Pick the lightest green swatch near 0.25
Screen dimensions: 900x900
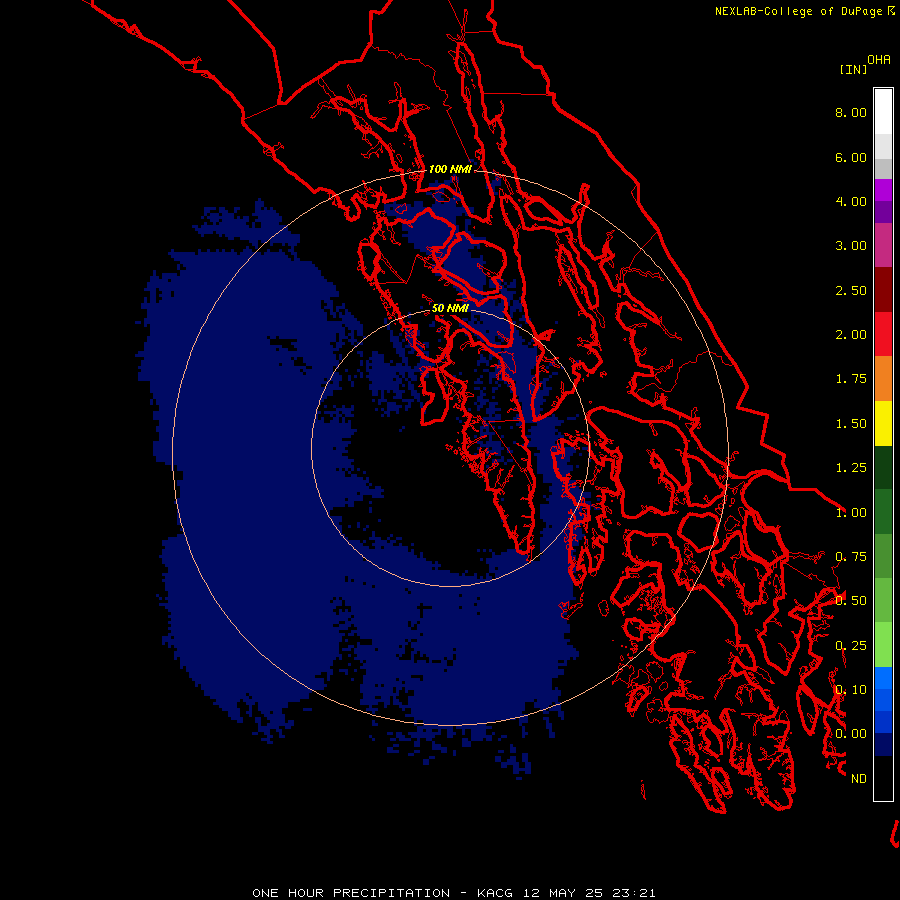[x=883, y=645]
